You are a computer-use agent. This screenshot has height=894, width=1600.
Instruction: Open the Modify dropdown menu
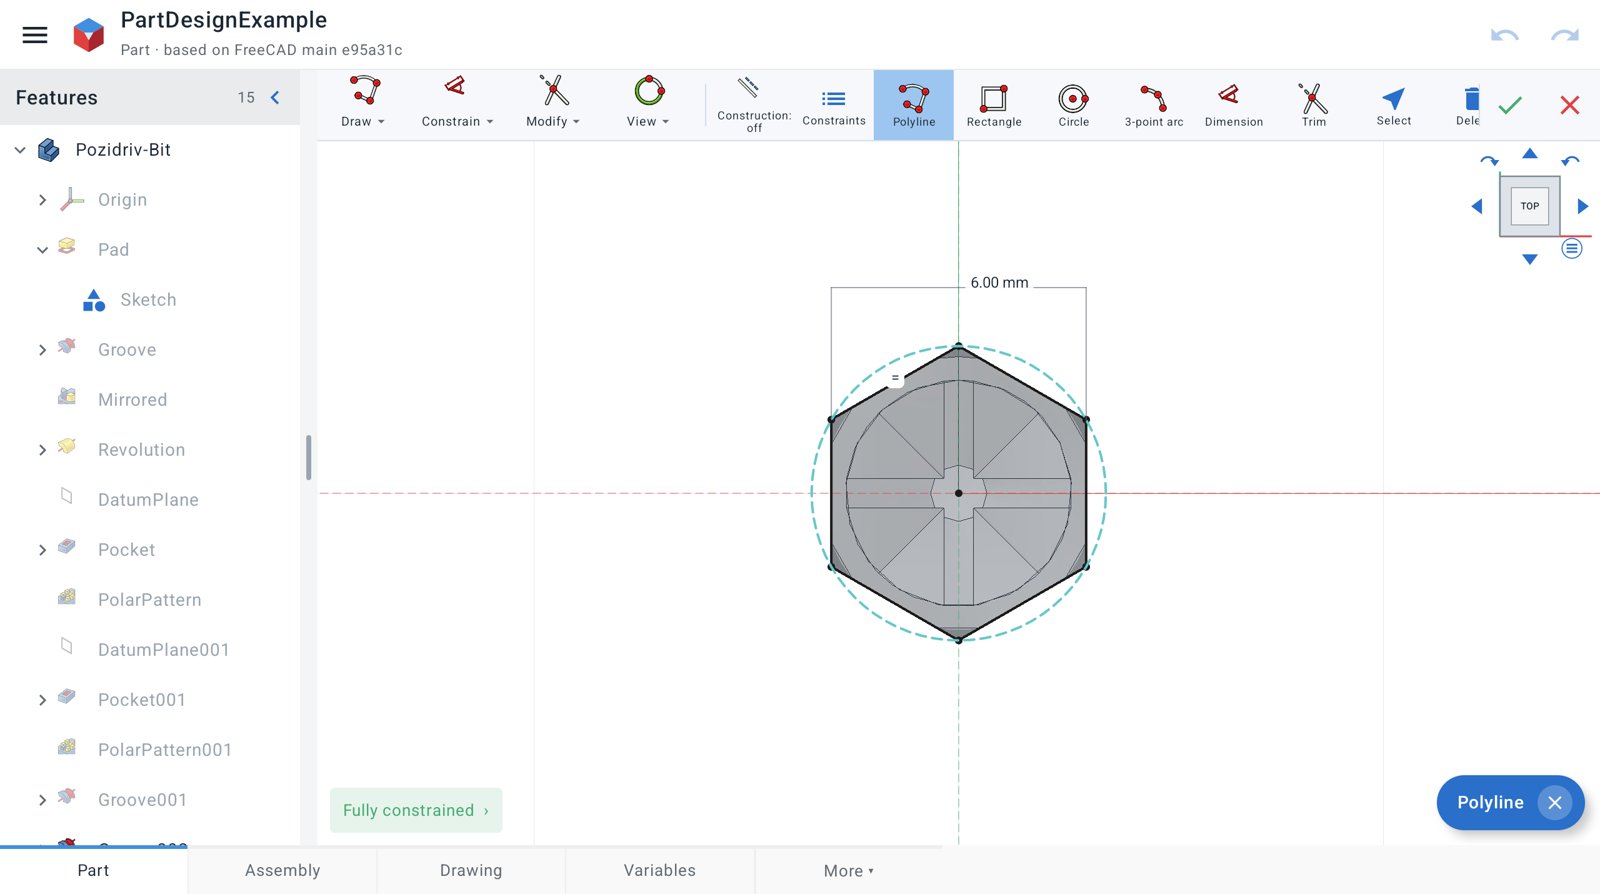(552, 103)
